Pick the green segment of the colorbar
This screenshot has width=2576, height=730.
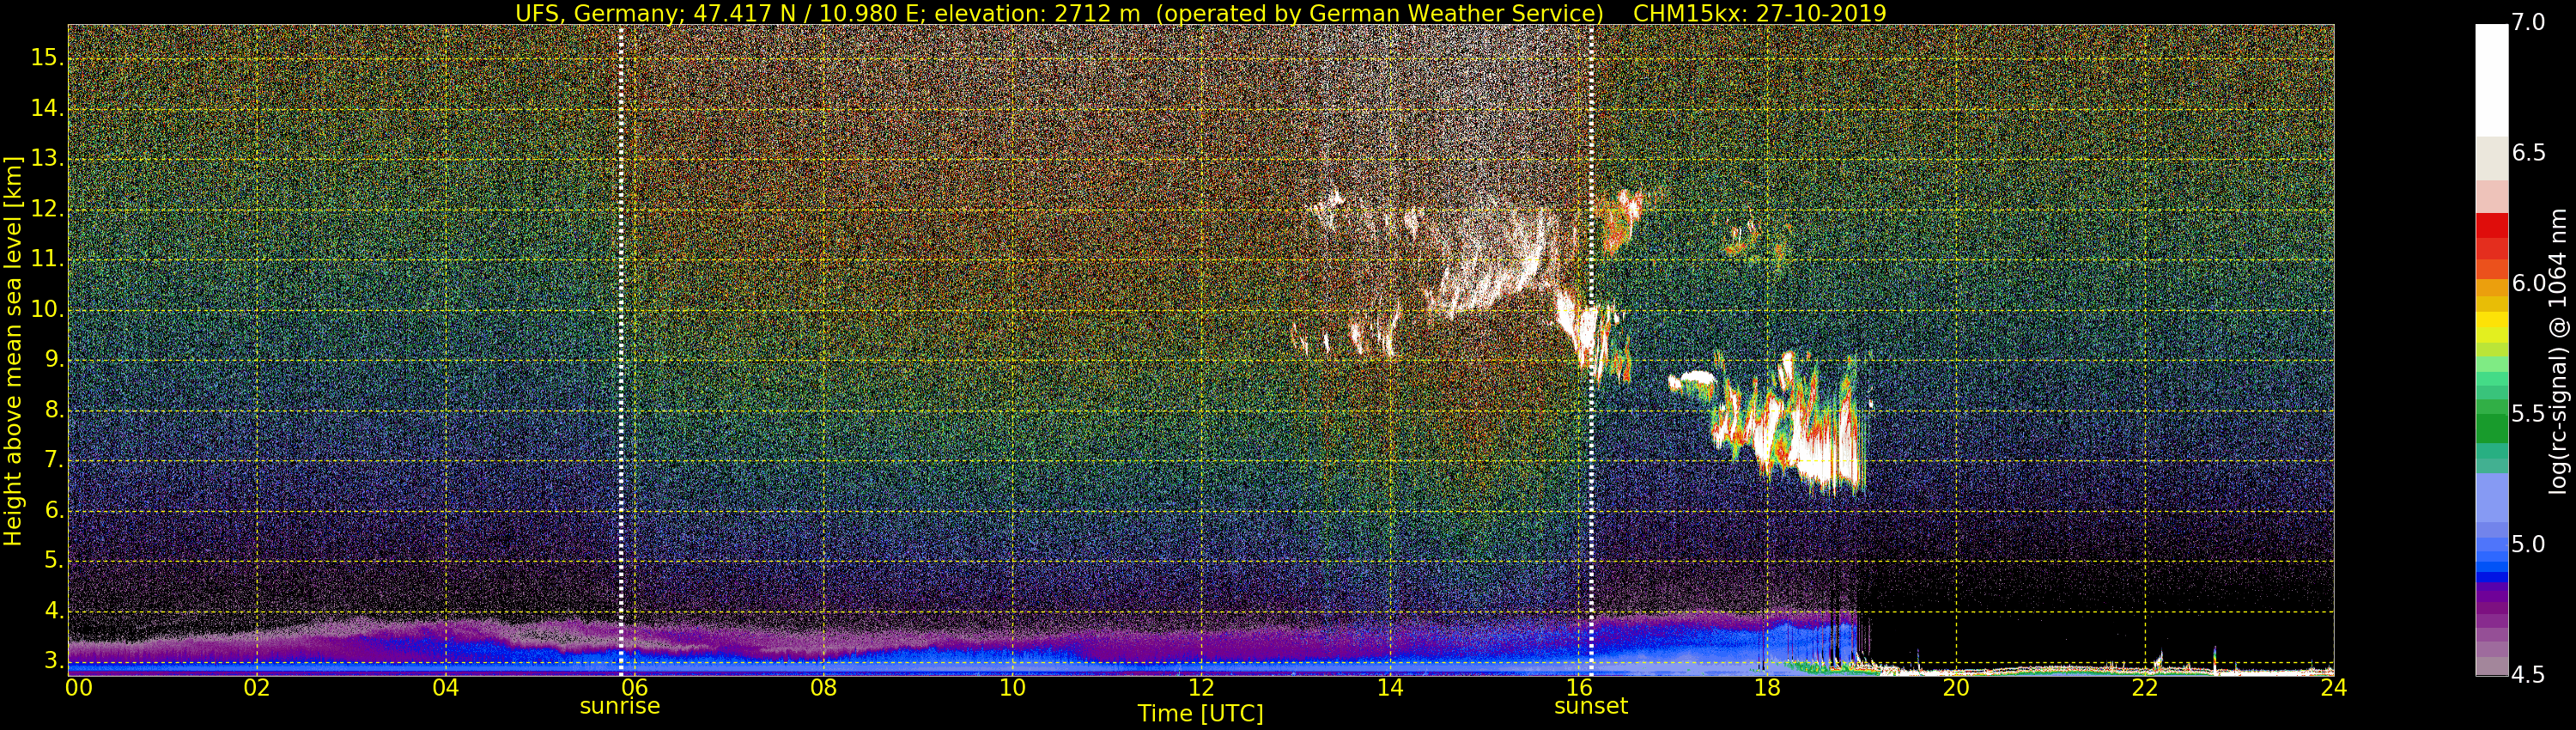[x=2491, y=429]
